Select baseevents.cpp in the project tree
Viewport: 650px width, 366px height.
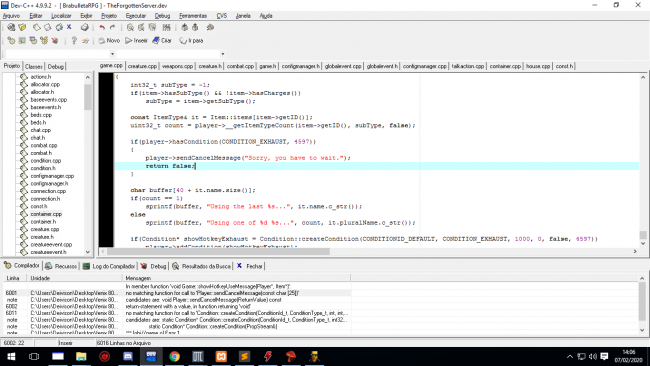(x=49, y=99)
